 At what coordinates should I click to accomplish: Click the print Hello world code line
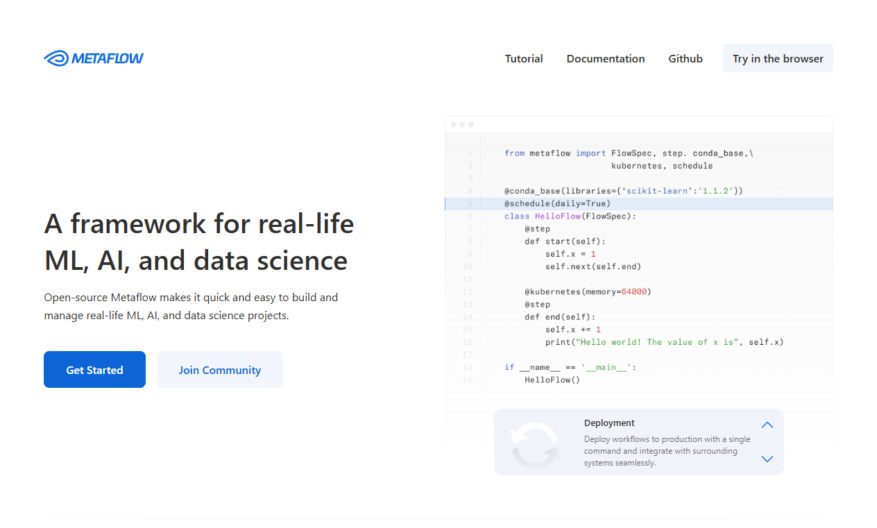[x=664, y=342]
